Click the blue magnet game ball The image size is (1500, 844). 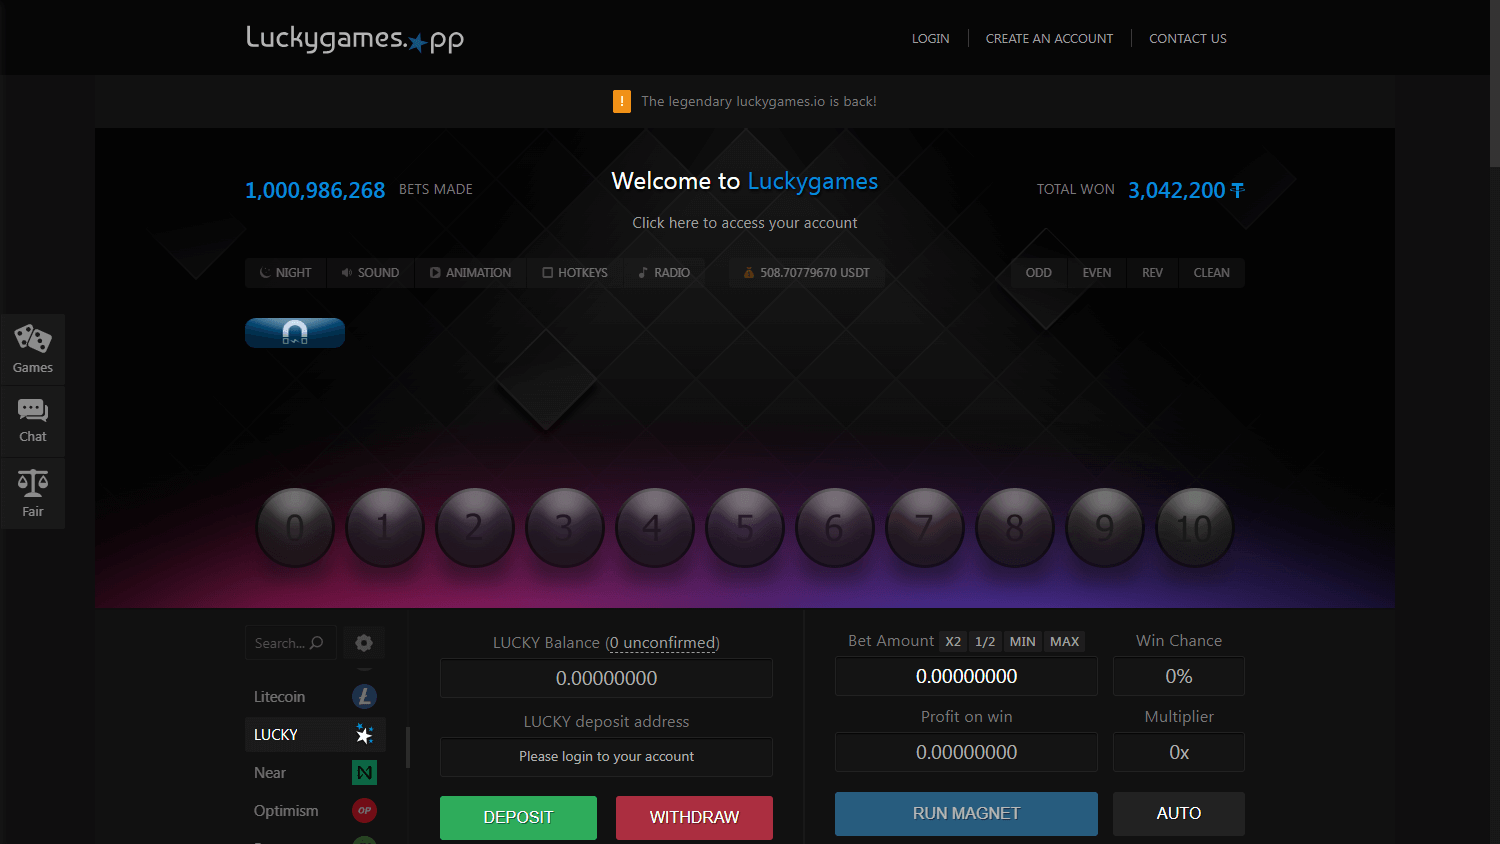click(x=294, y=332)
